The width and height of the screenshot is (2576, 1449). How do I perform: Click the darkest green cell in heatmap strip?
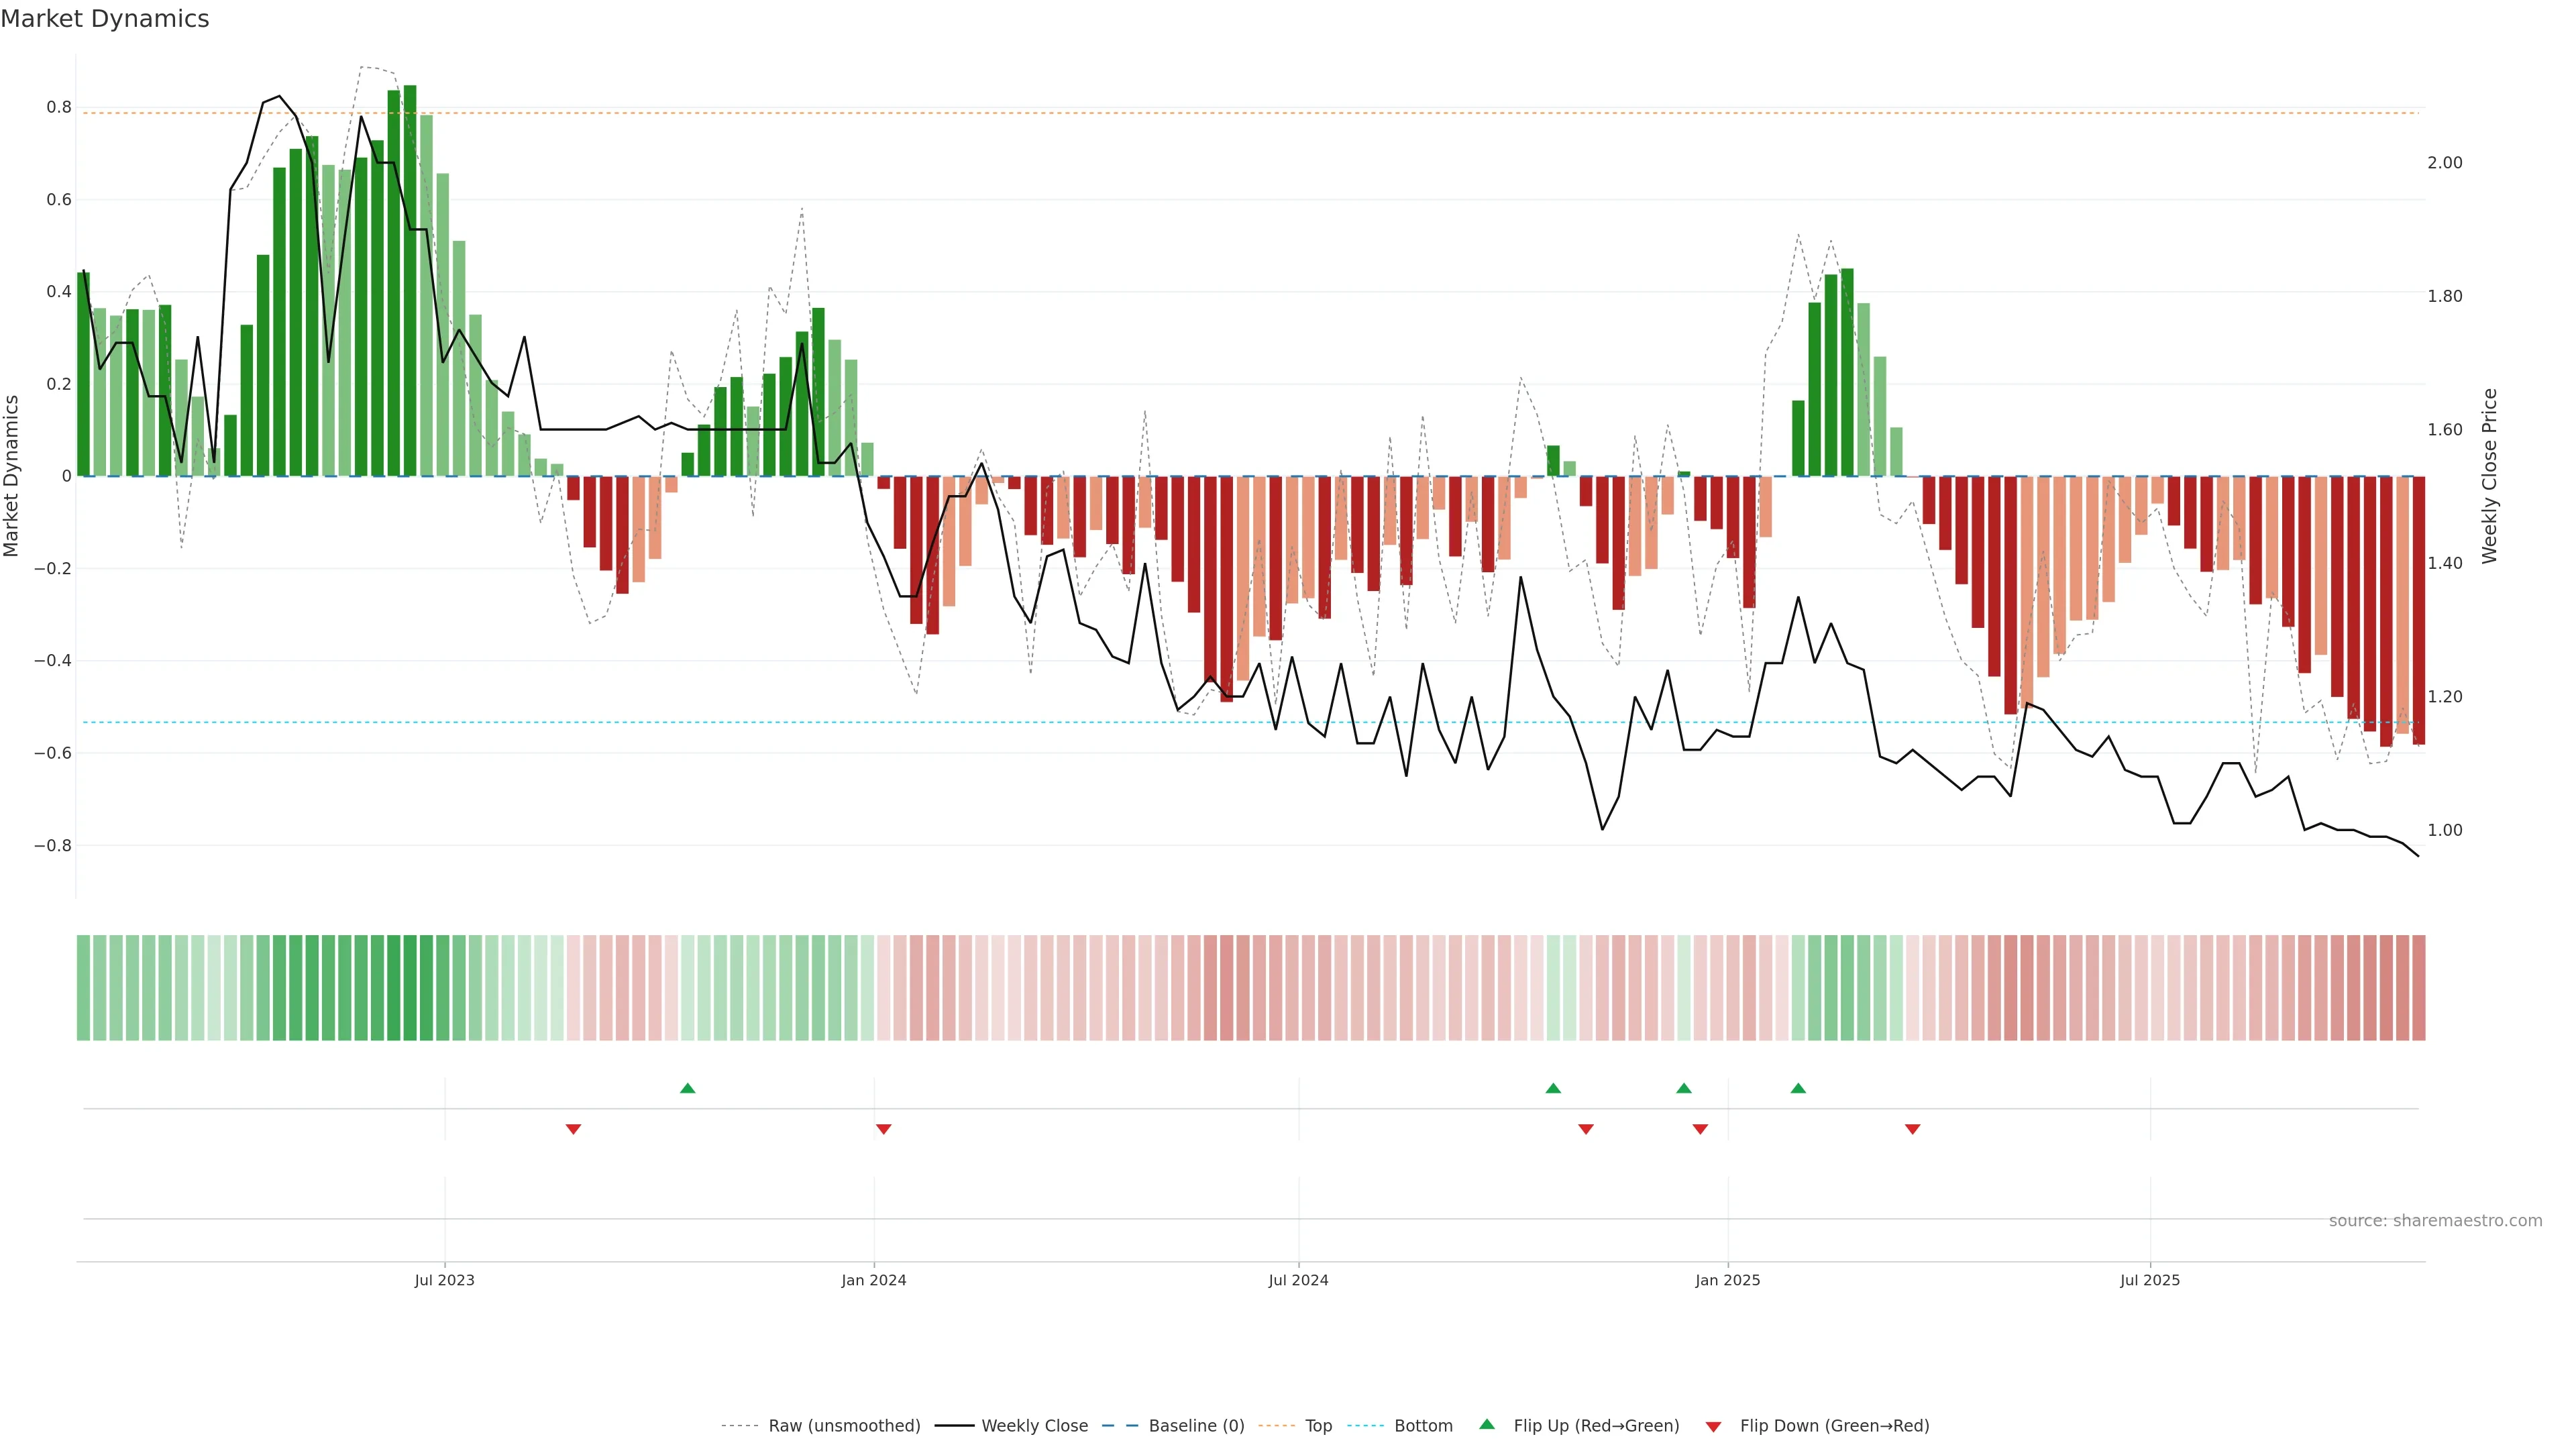pos(410,987)
